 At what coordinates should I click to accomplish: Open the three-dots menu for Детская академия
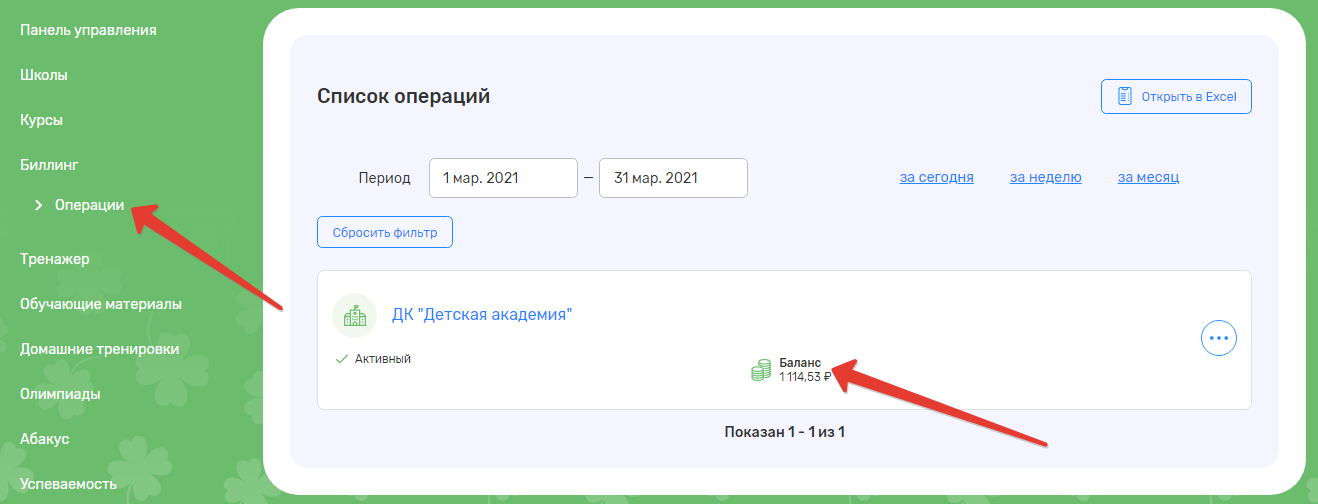tap(1218, 338)
